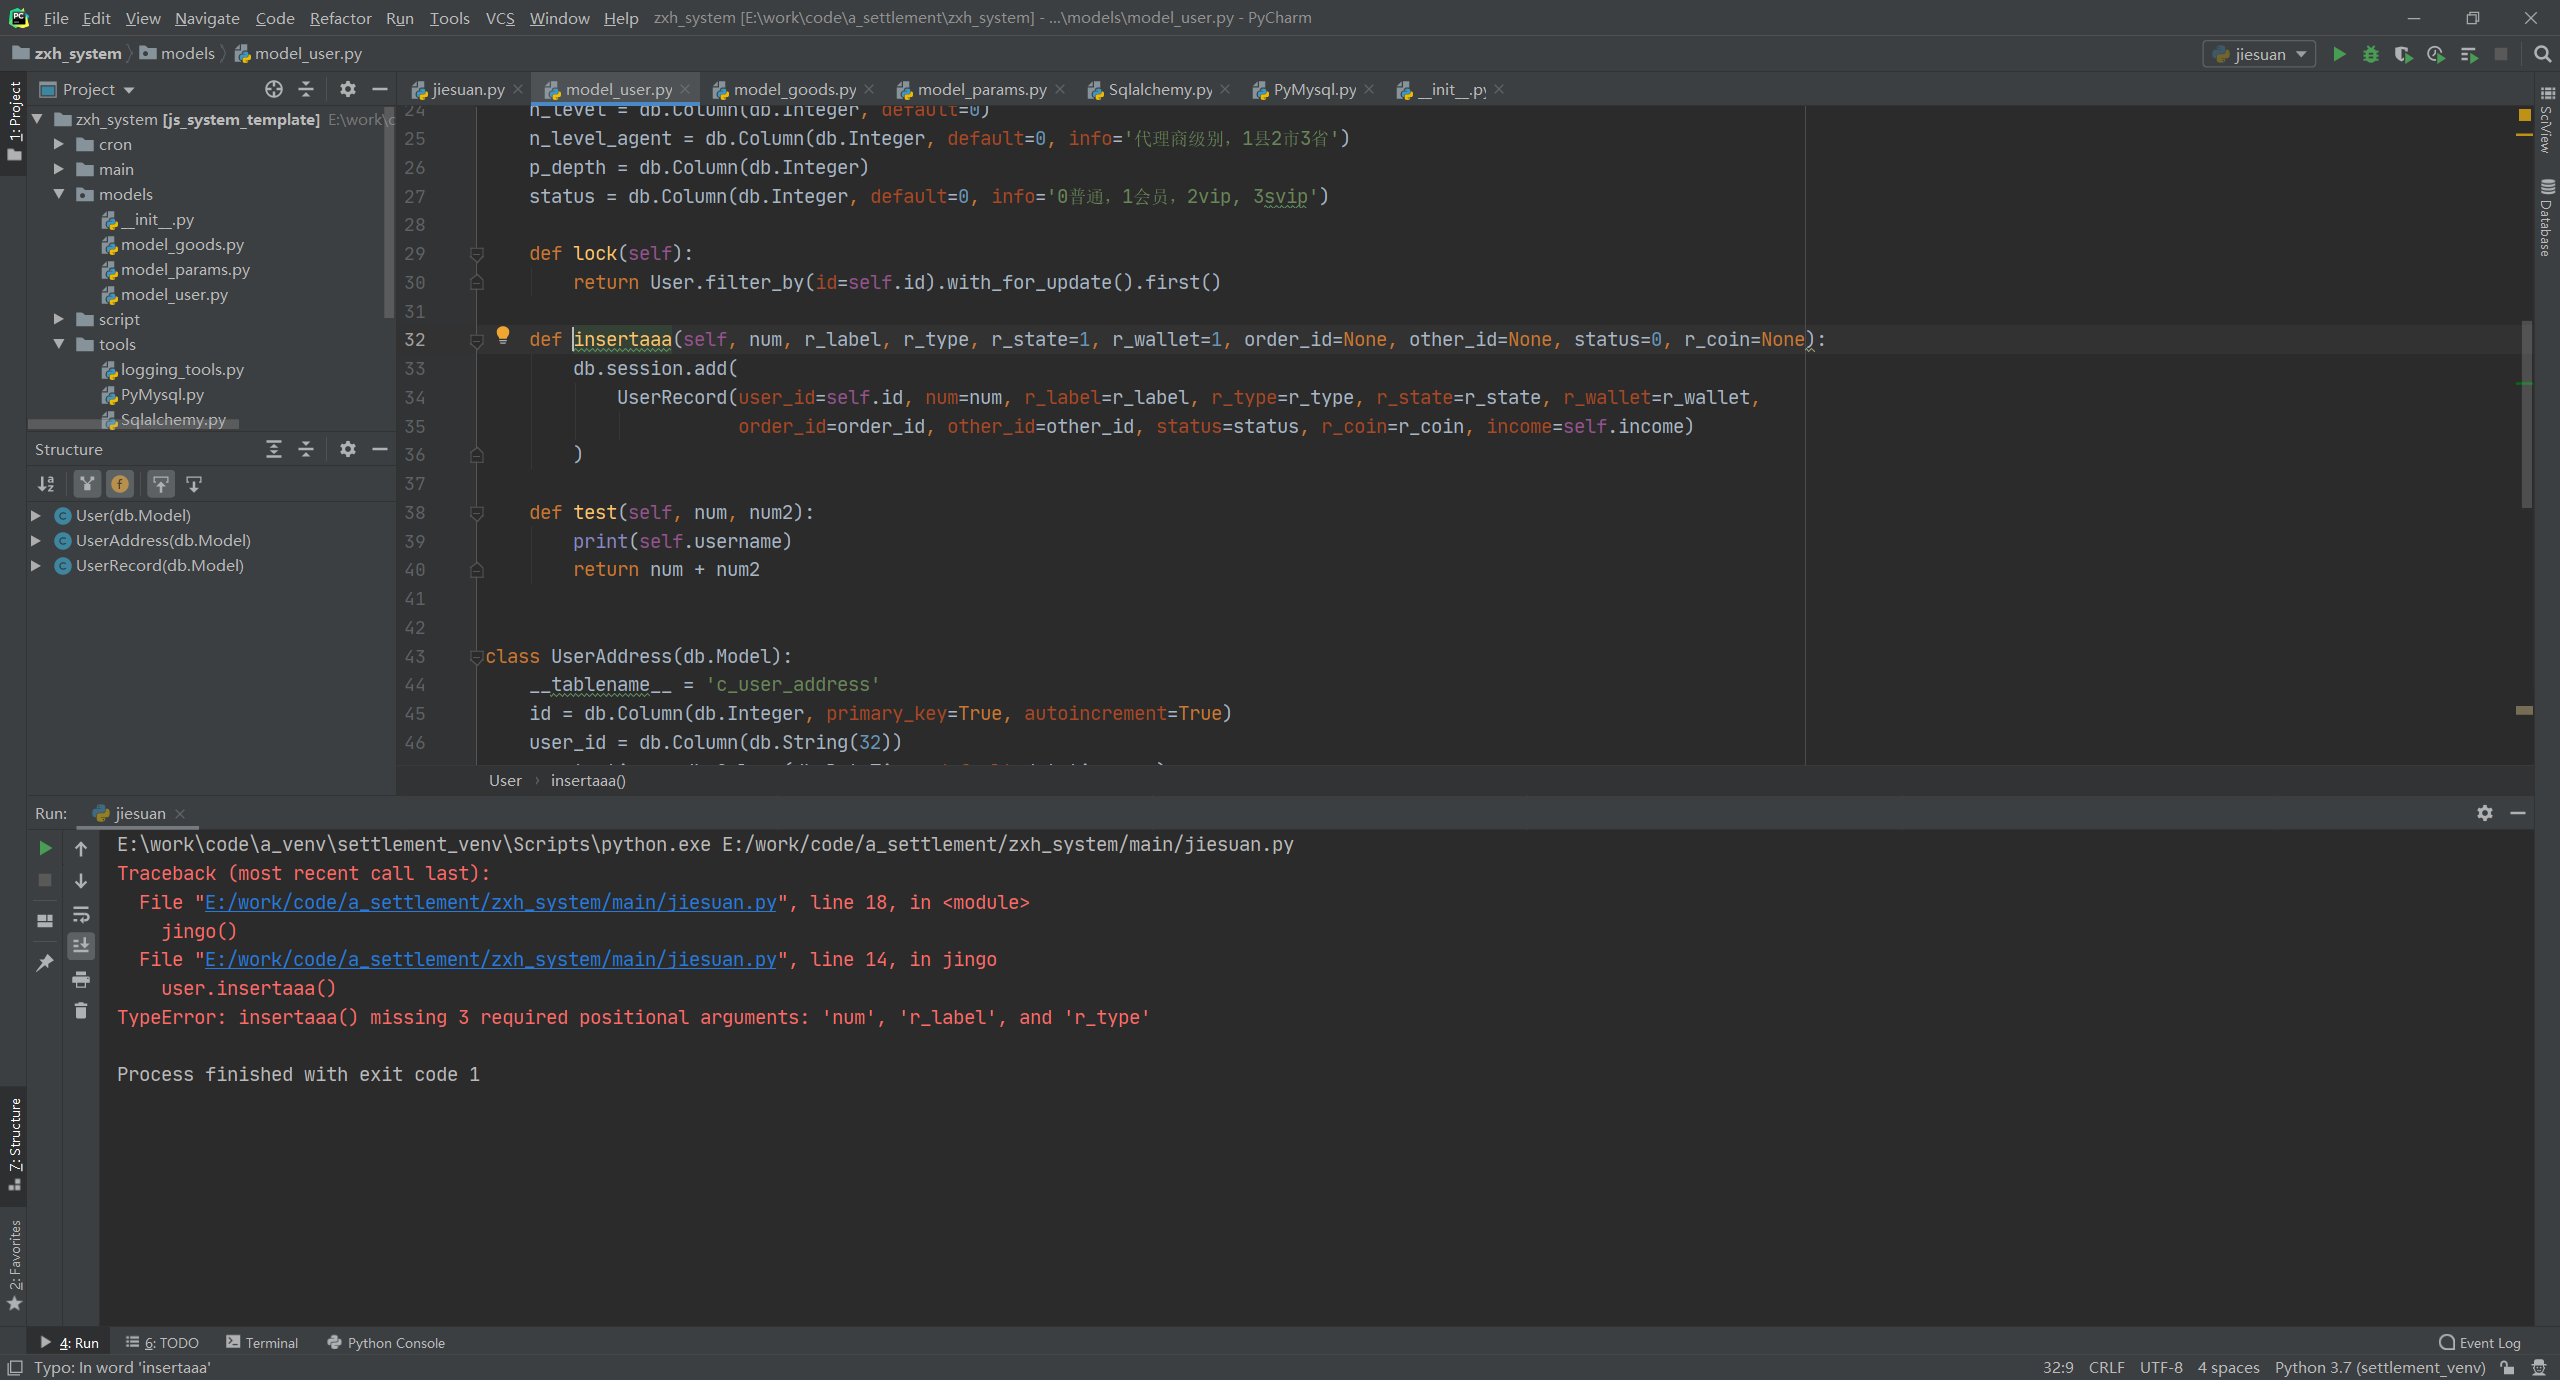
Task: Click the trash clear-output icon in Run panel
Action: coord(81,1011)
